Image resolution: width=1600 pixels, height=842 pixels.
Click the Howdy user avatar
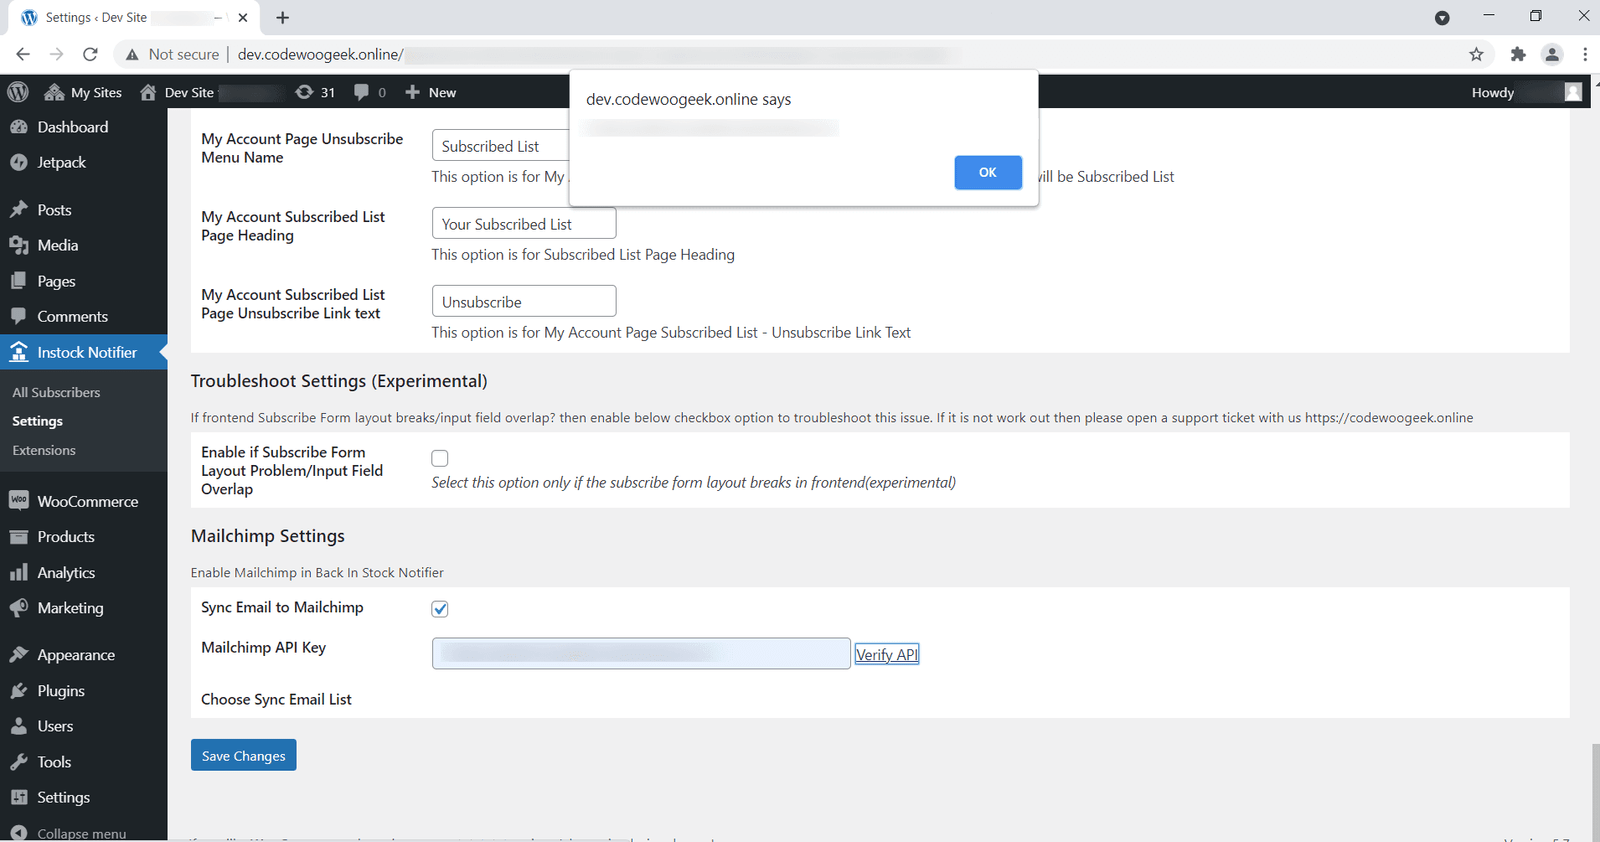1573,92
